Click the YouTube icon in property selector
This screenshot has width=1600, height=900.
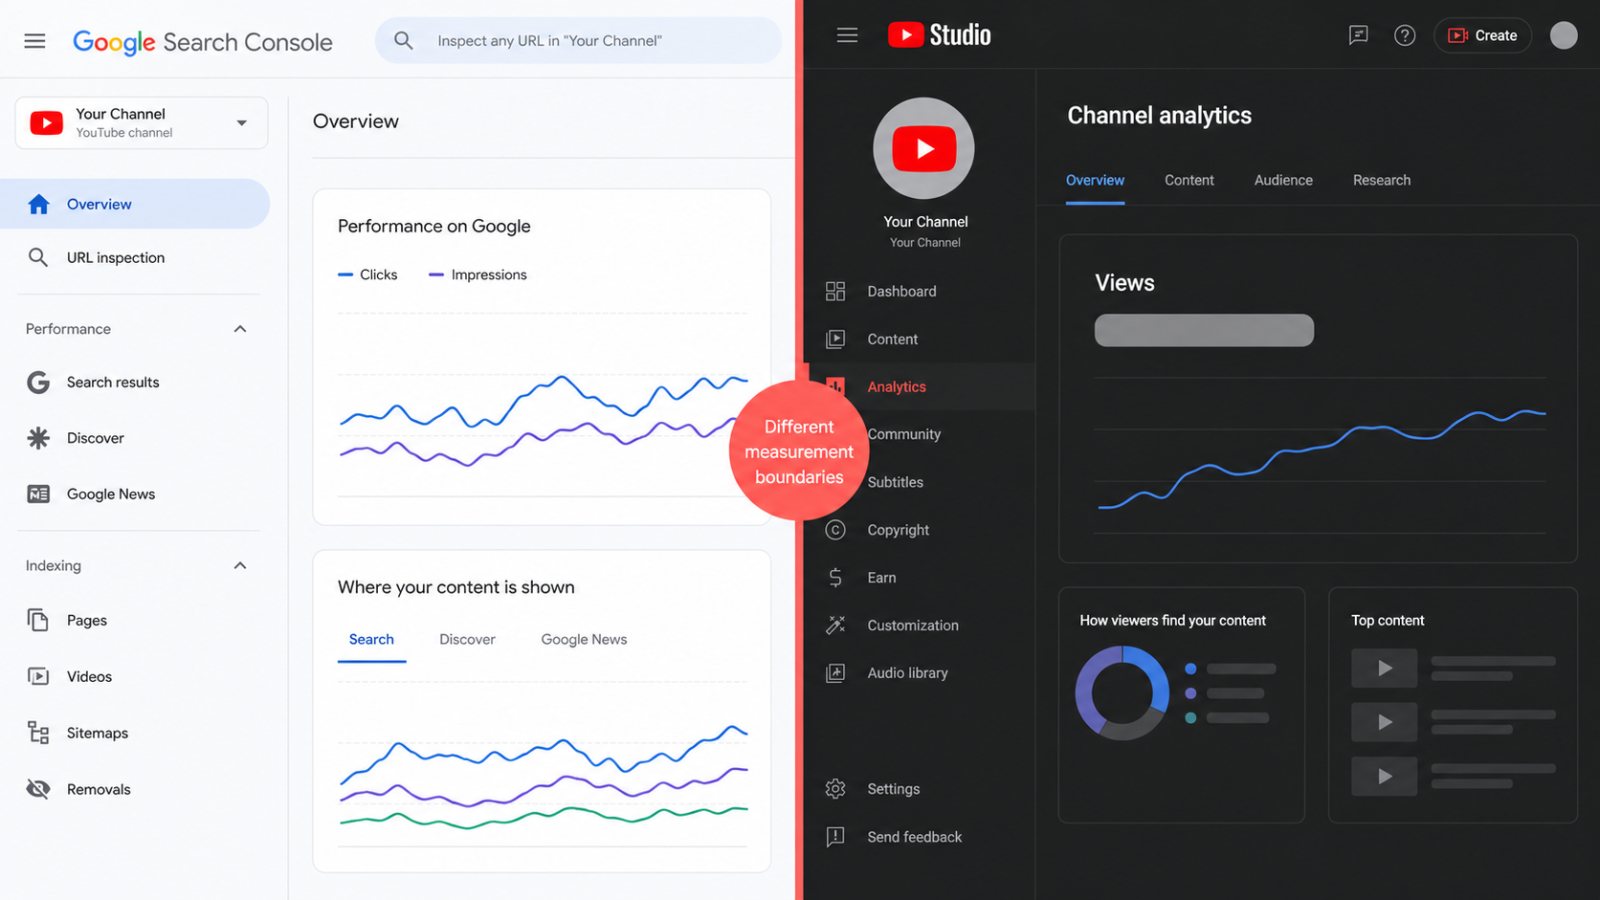point(46,123)
